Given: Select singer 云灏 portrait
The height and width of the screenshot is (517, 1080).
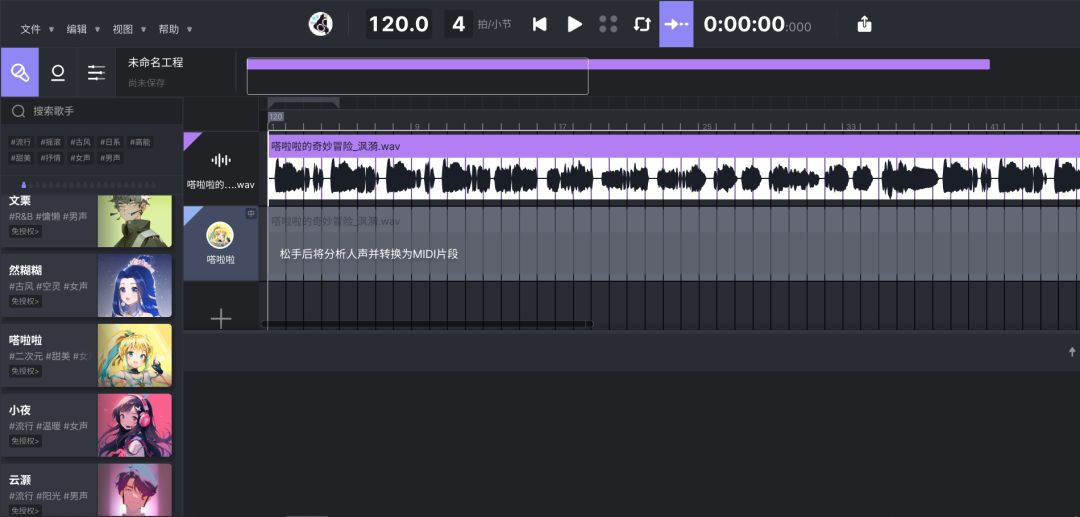Looking at the screenshot, I should click(x=135, y=489).
